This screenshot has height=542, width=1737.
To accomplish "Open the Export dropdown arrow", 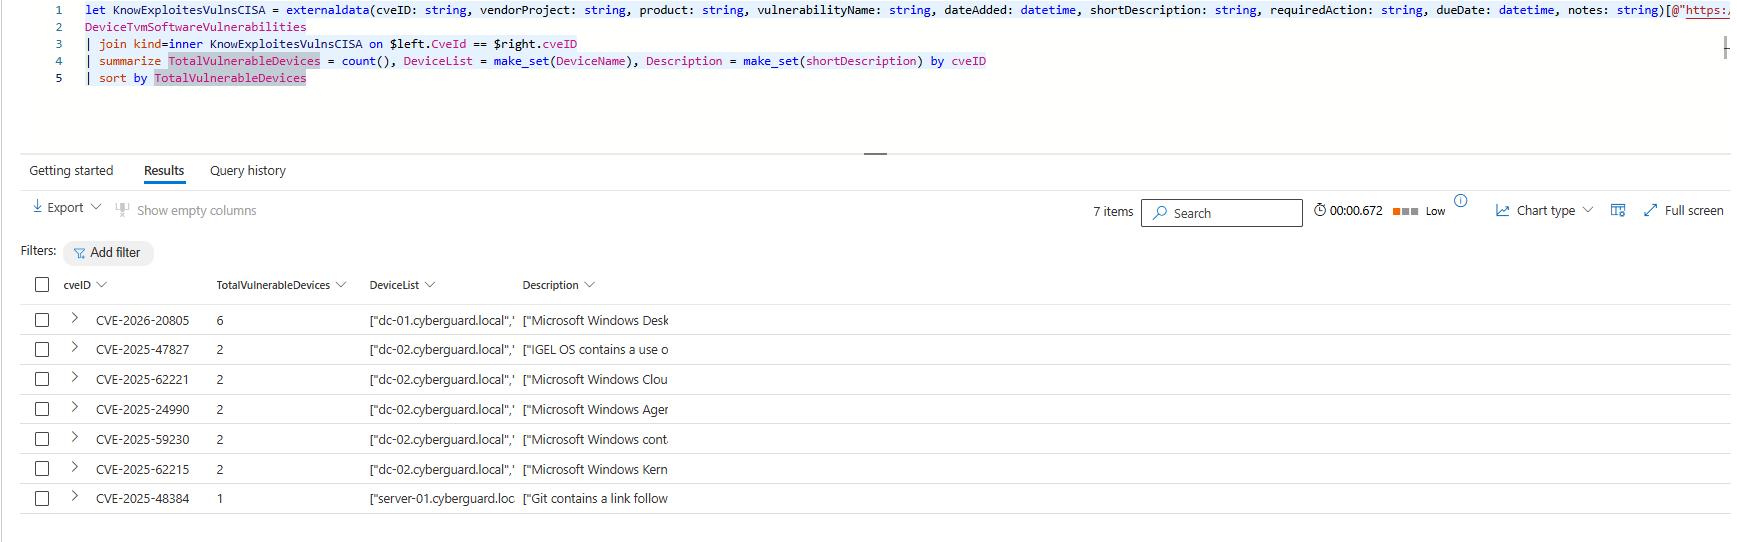I will point(96,207).
